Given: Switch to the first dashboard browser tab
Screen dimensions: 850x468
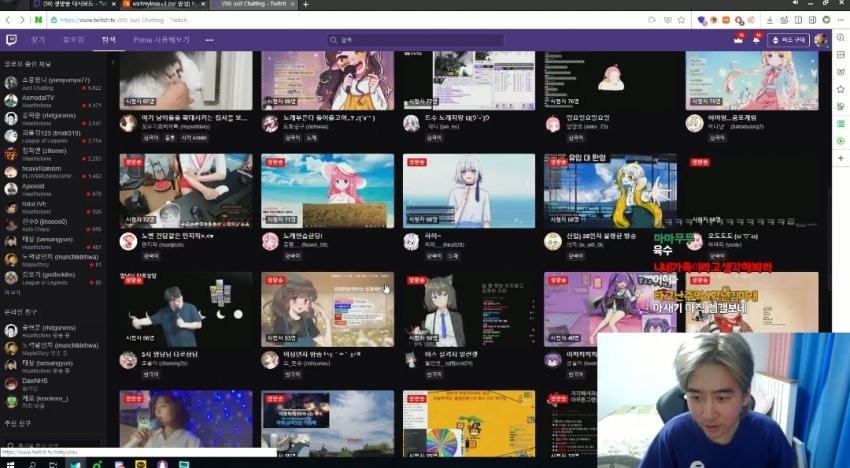Looking at the screenshot, I should pos(73,4).
